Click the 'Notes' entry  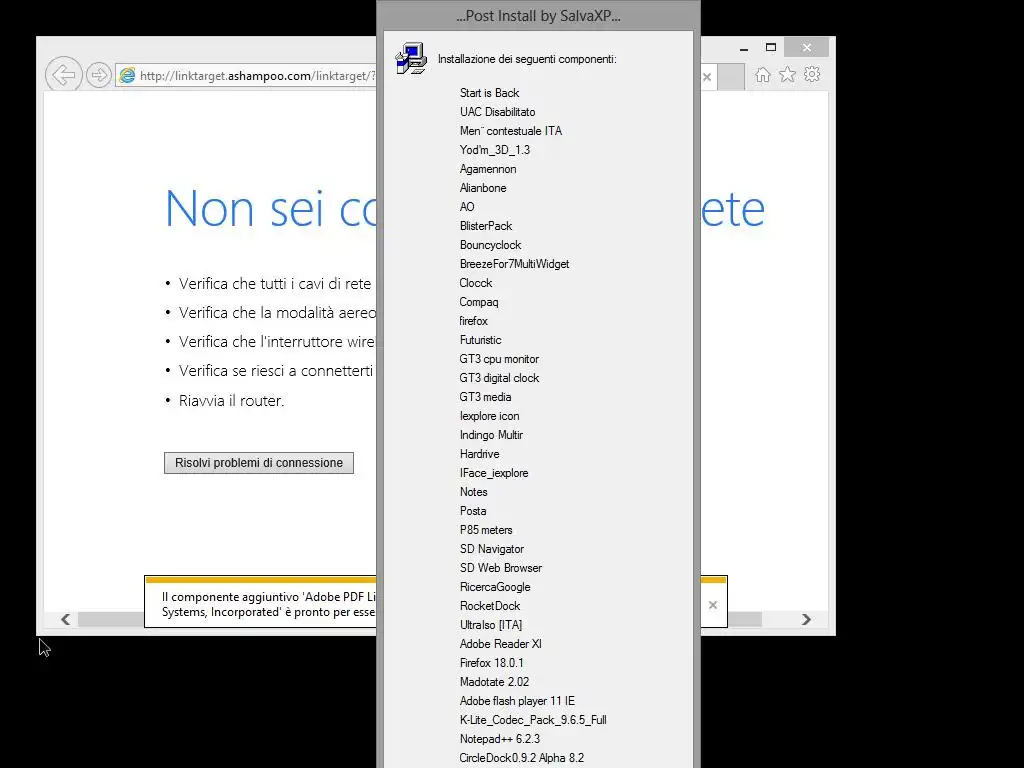(x=473, y=492)
